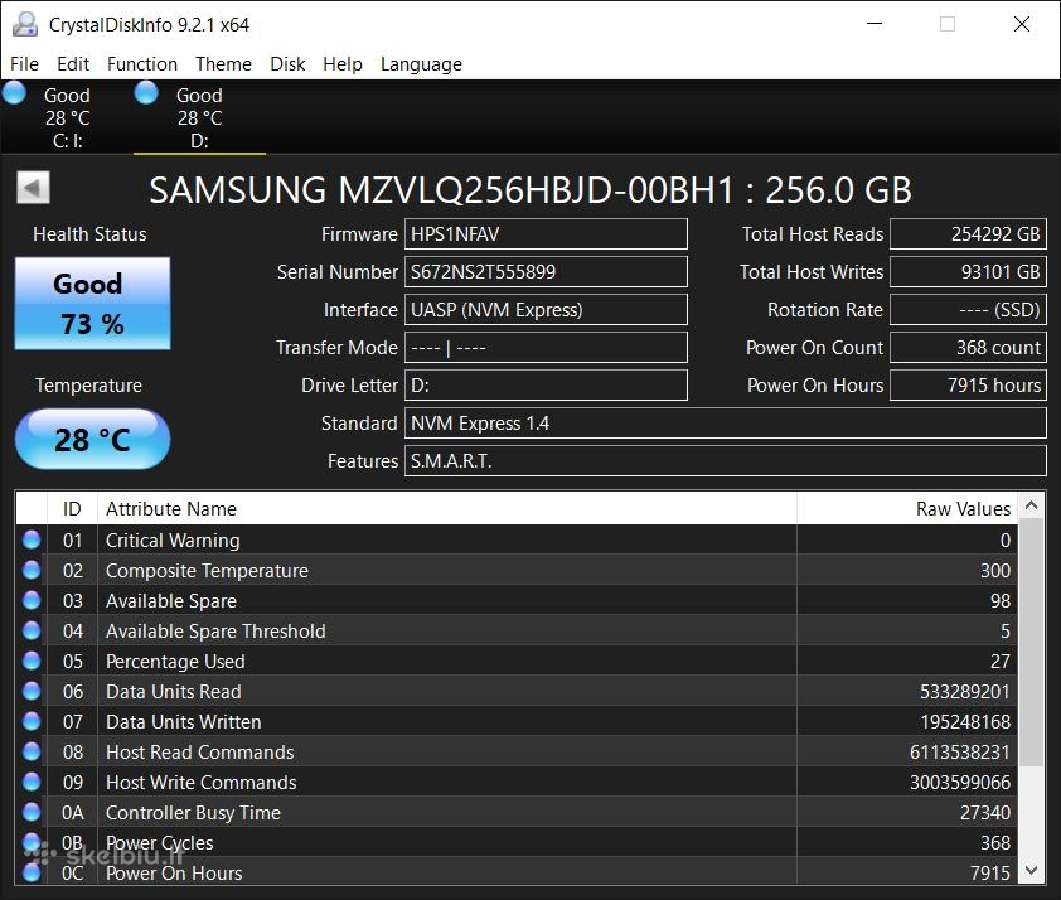The width and height of the screenshot is (1061, 900).
Task: Click the Available Spare raw value 98
Action: 1000,601
